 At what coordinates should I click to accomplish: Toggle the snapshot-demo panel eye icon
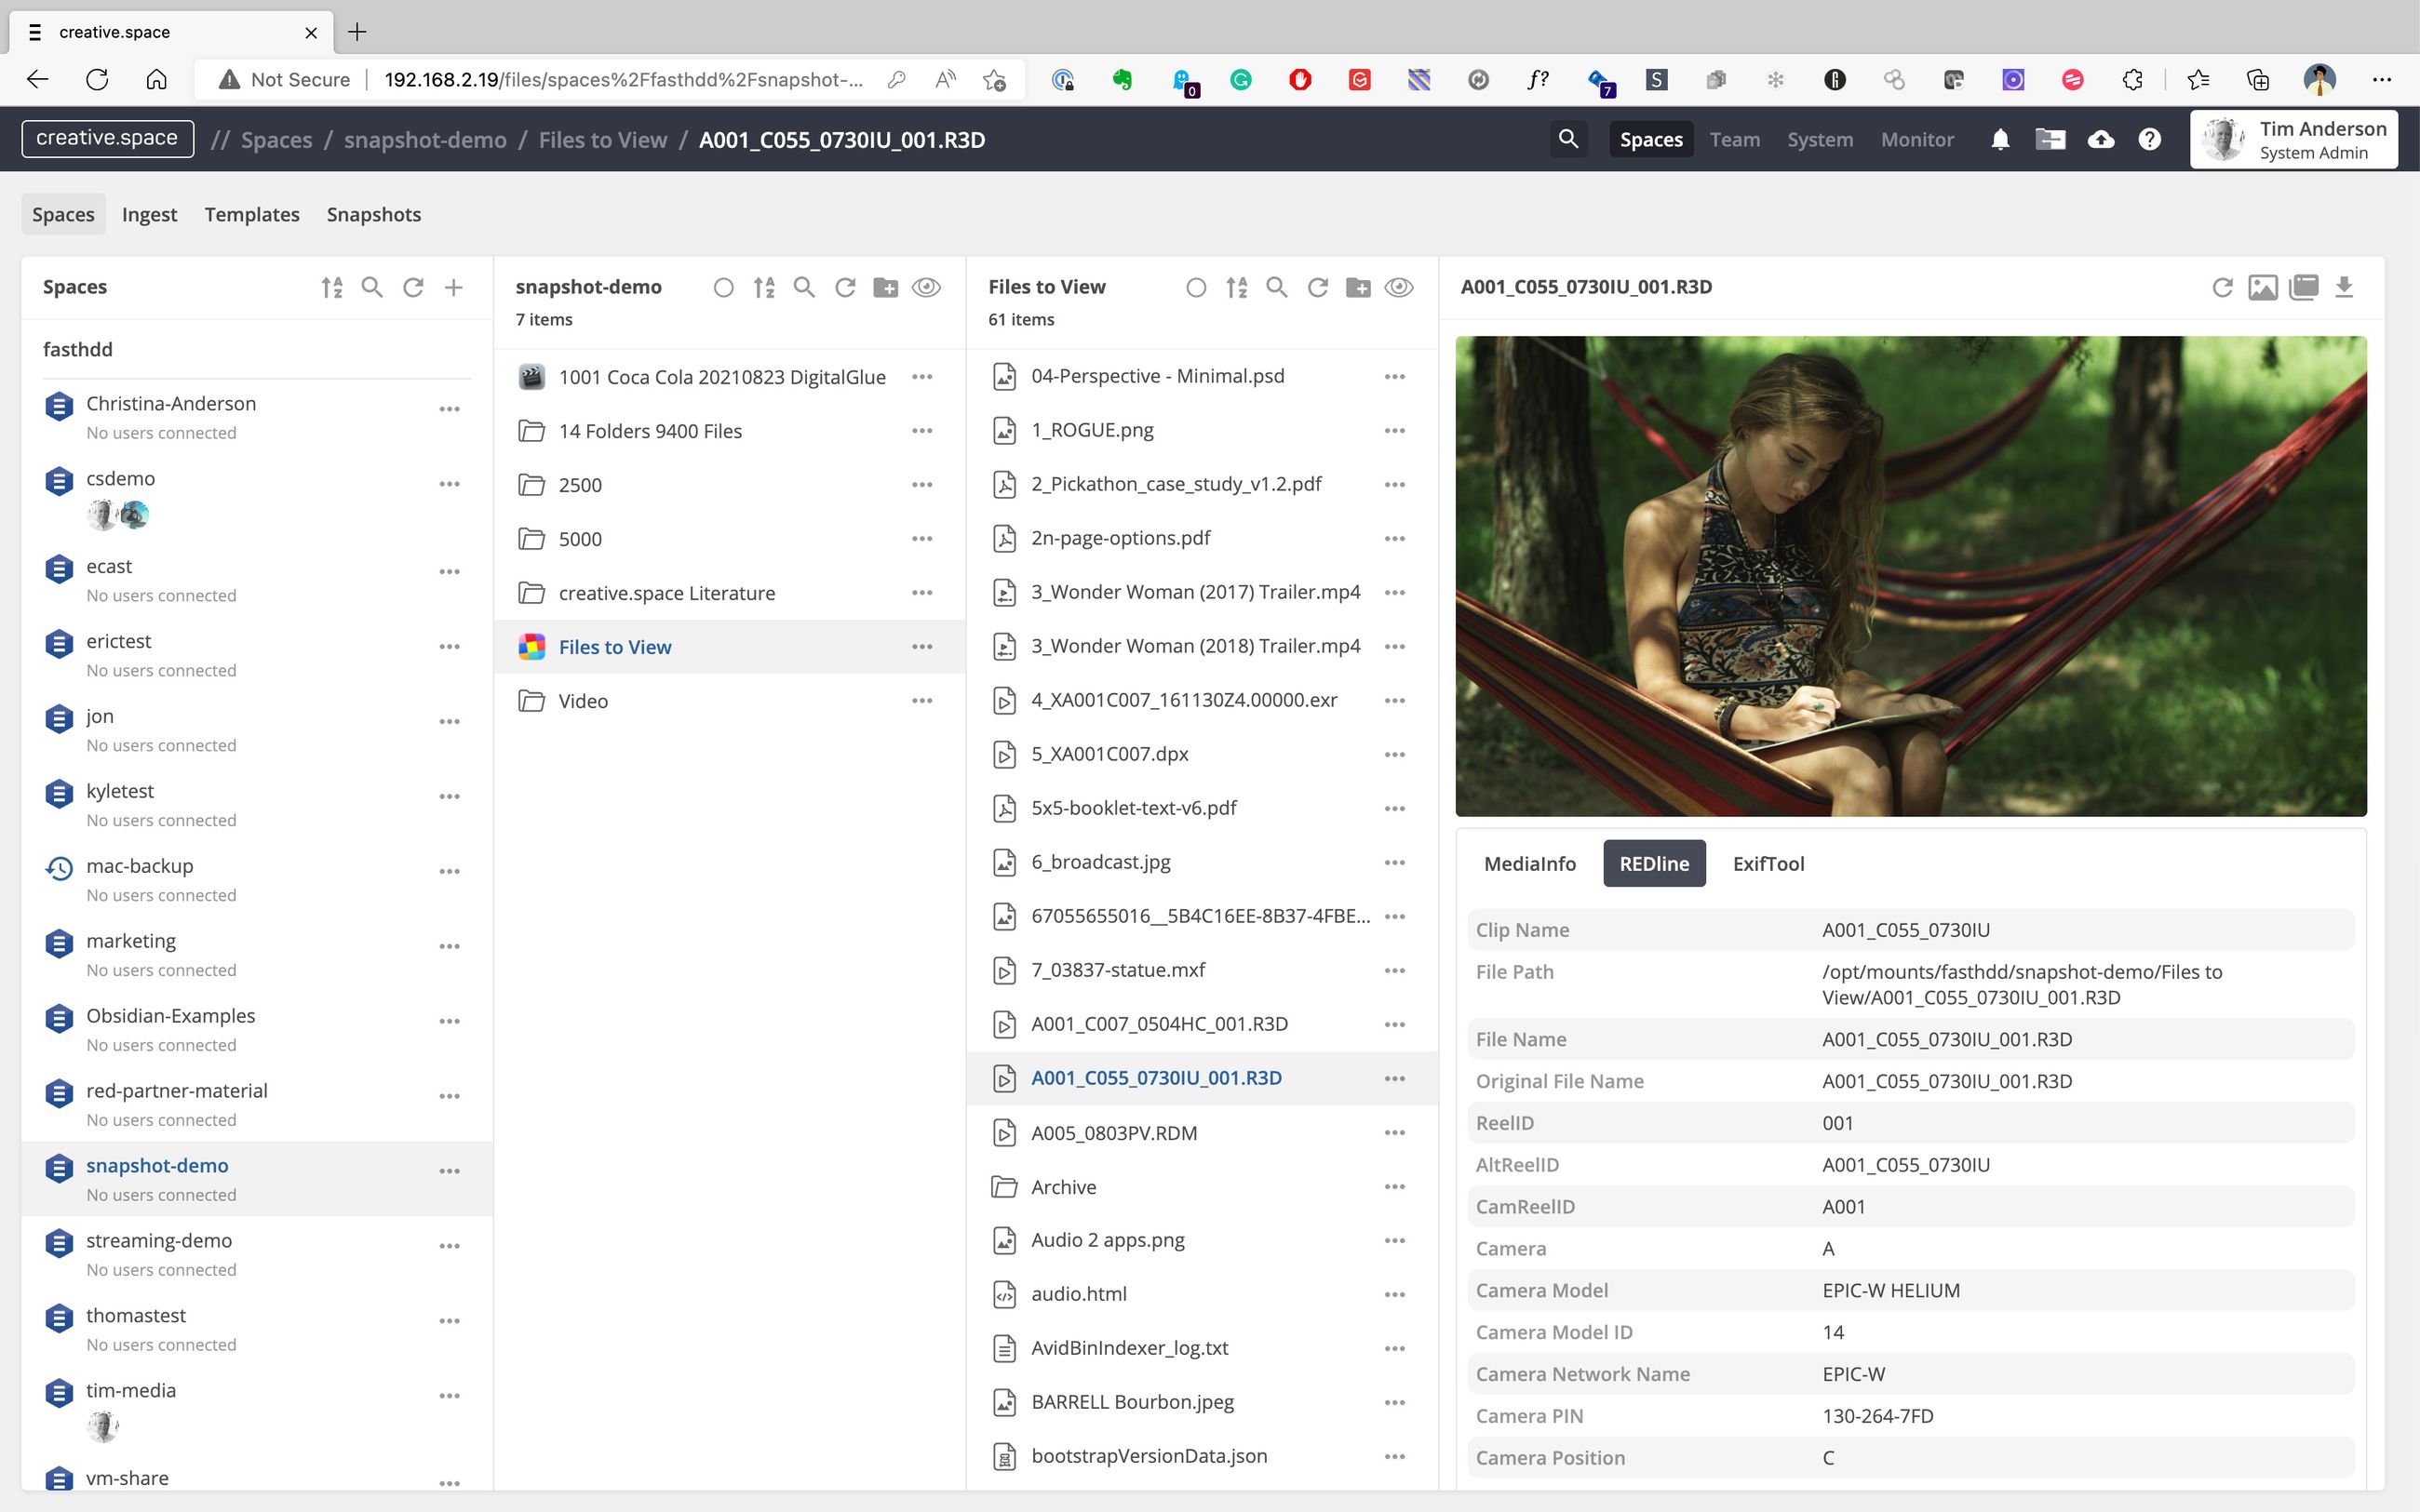(x=927, y=288)
